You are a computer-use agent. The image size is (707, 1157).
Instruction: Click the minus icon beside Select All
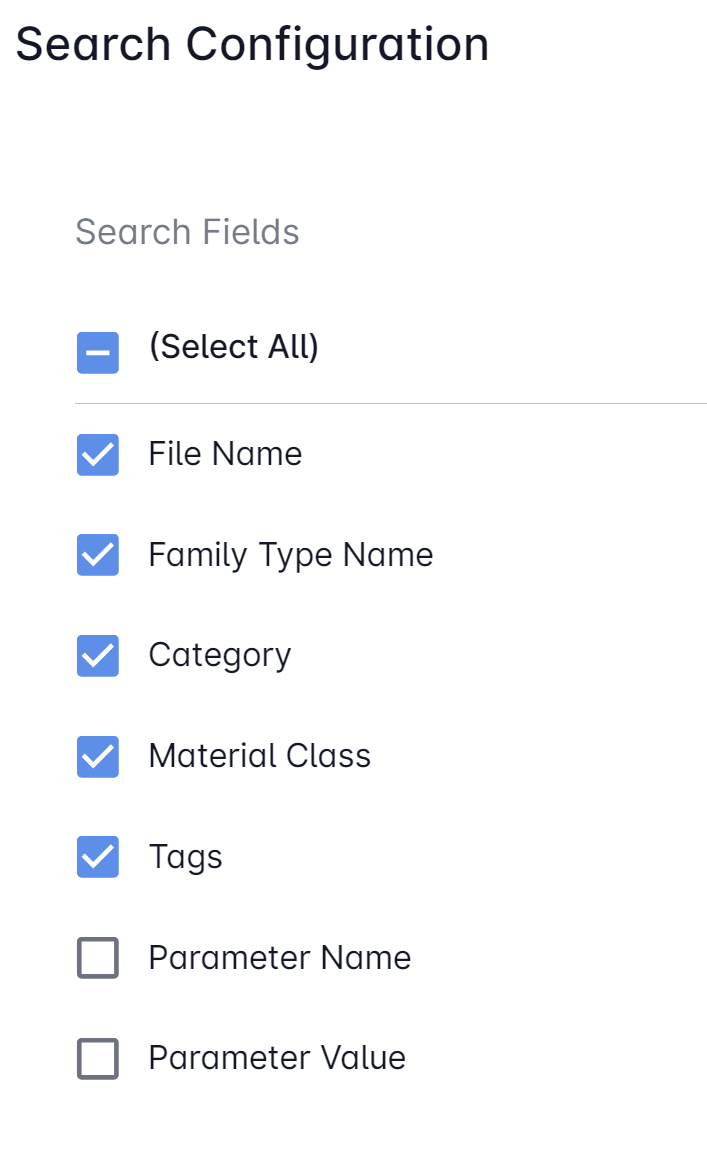click(x=98, y=353)
